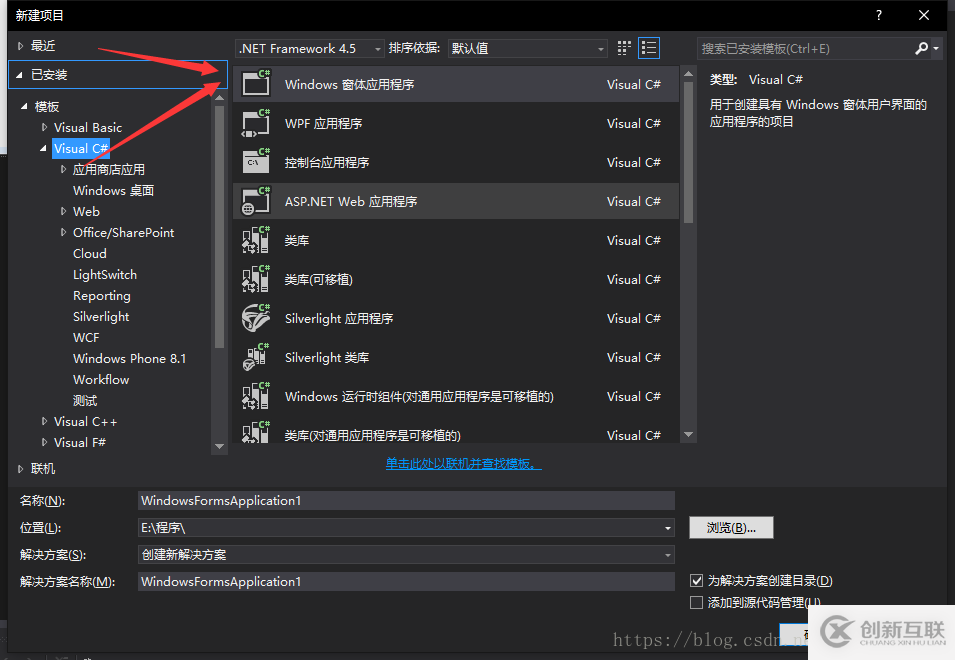Select the Windows 窗体应用程序 template icon
Viewport: 955px width, 660px height.
[256, 84]
